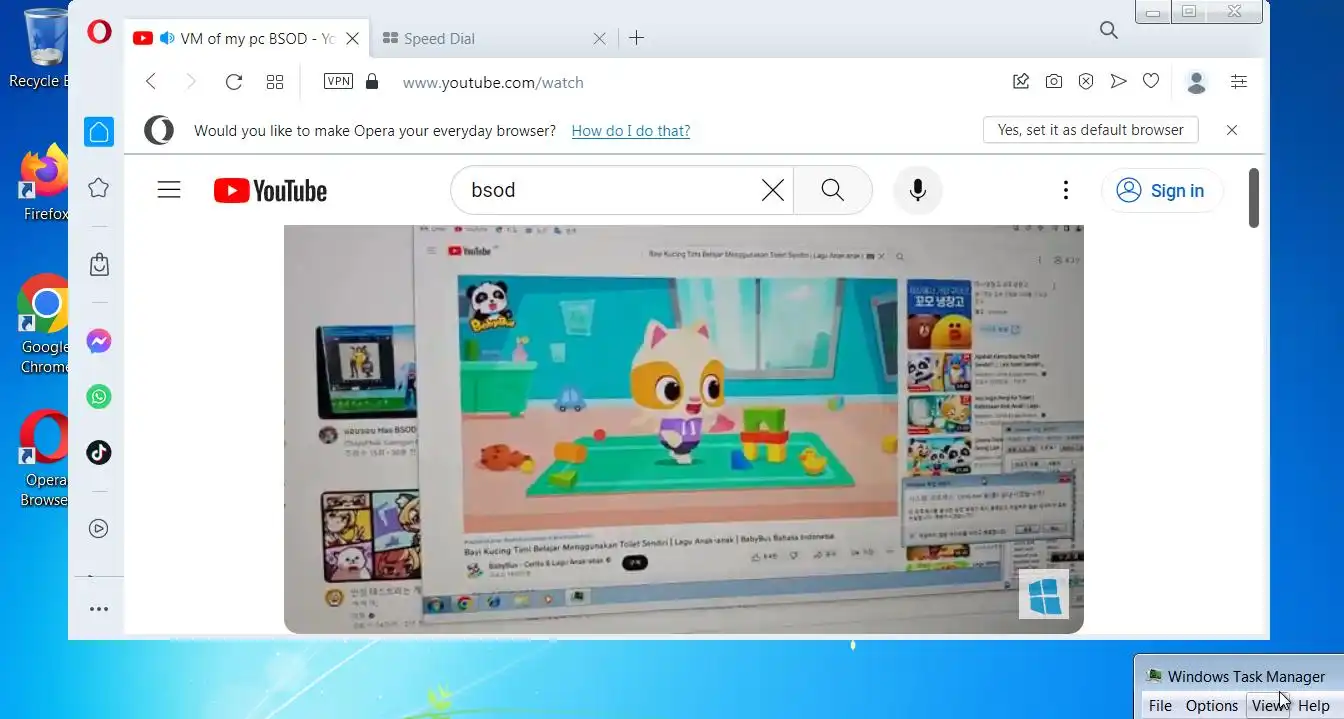Open Easy Setup sliders icon
Screen dimensions: 1344x719
pyautogui.click(x=1239, y=82)
